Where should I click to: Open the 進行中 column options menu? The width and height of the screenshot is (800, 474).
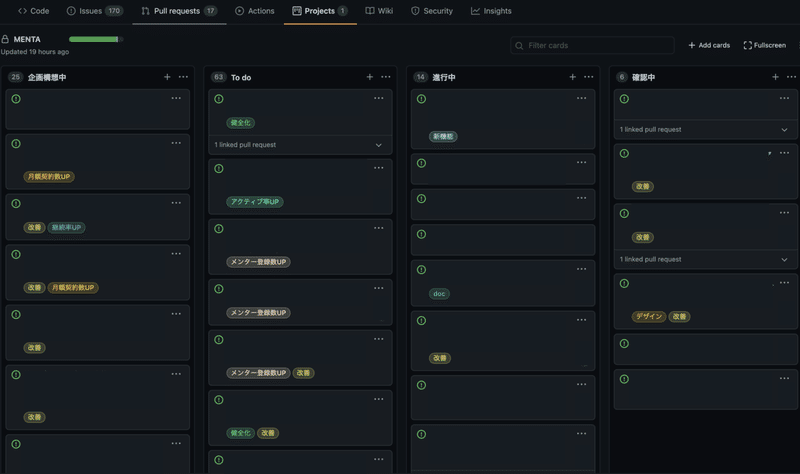[588, 77]
